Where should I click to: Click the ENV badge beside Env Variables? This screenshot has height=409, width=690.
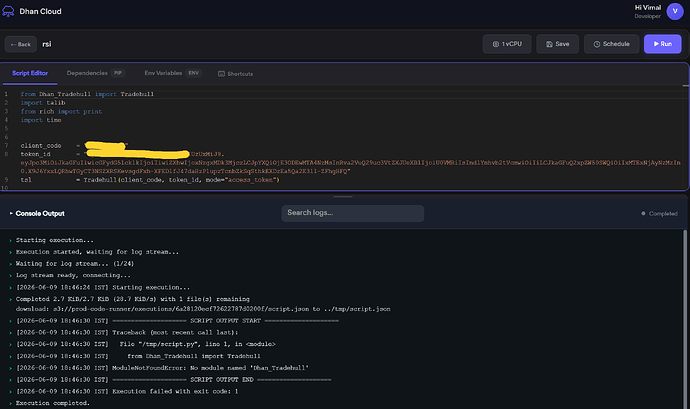[x=194, y=73]
